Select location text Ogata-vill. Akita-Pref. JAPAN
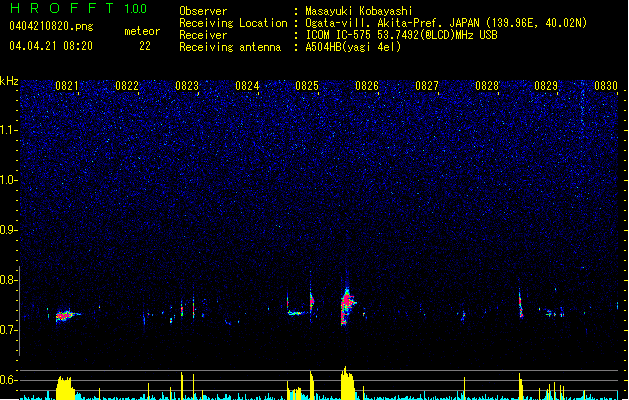The width and height of the screenshot is (629, 400). [x=392, y=23]
